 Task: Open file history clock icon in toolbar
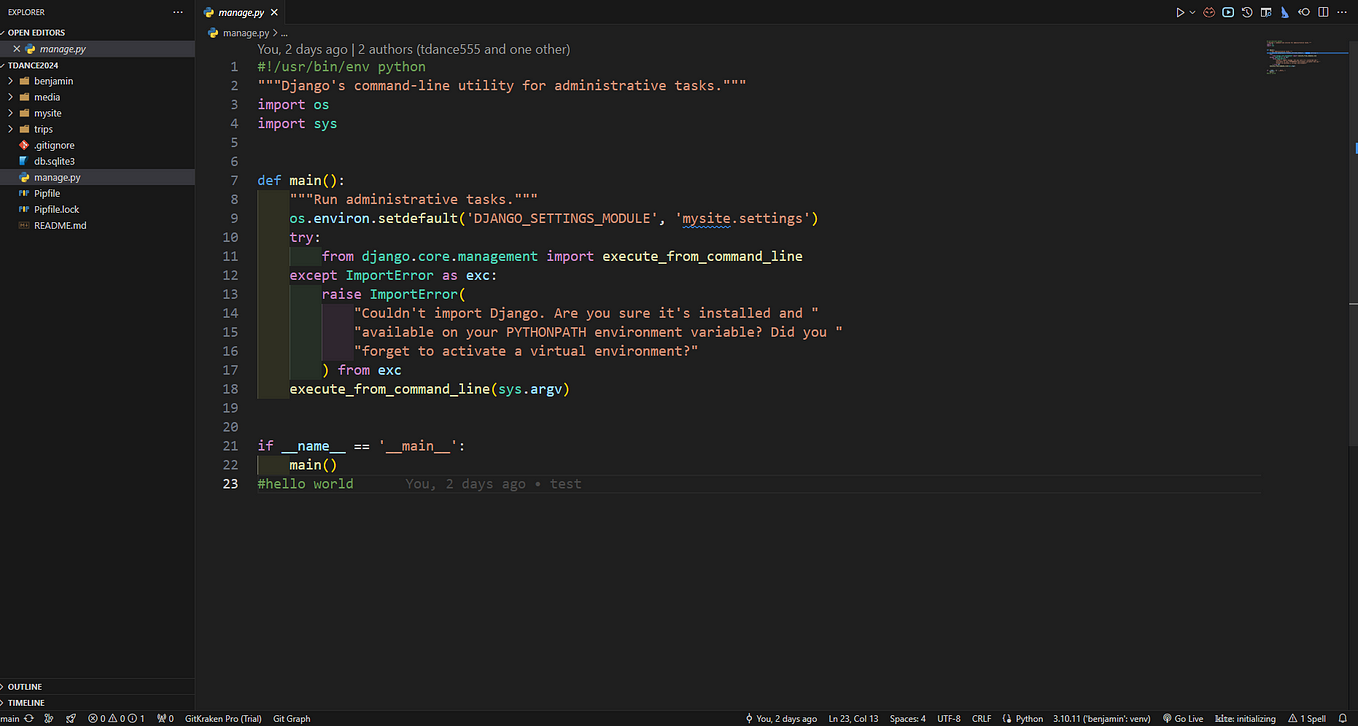pyautogui.click(x=1247, y=12)
